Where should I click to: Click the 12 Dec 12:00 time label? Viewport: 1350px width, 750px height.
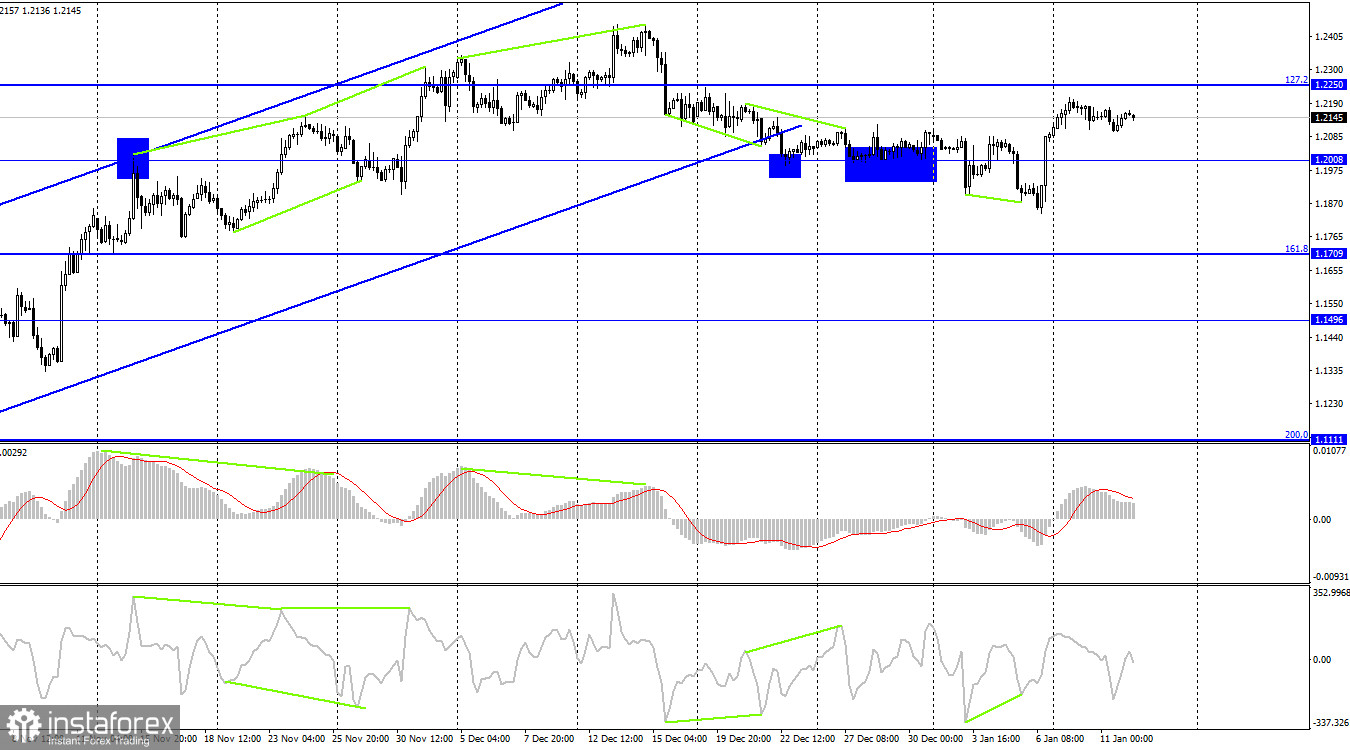point(615,739)
